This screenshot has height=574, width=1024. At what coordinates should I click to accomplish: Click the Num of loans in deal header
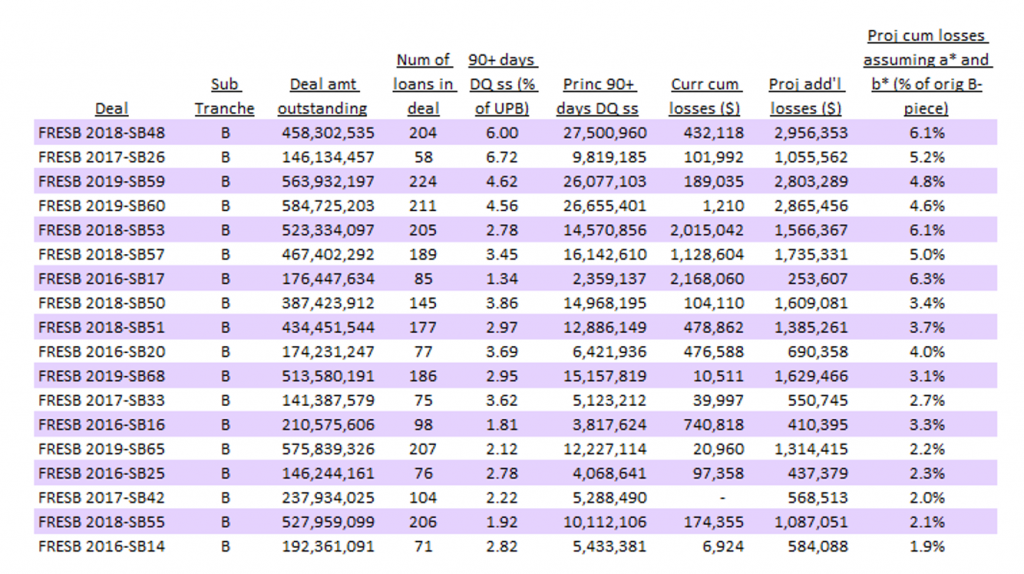(423, 85)
